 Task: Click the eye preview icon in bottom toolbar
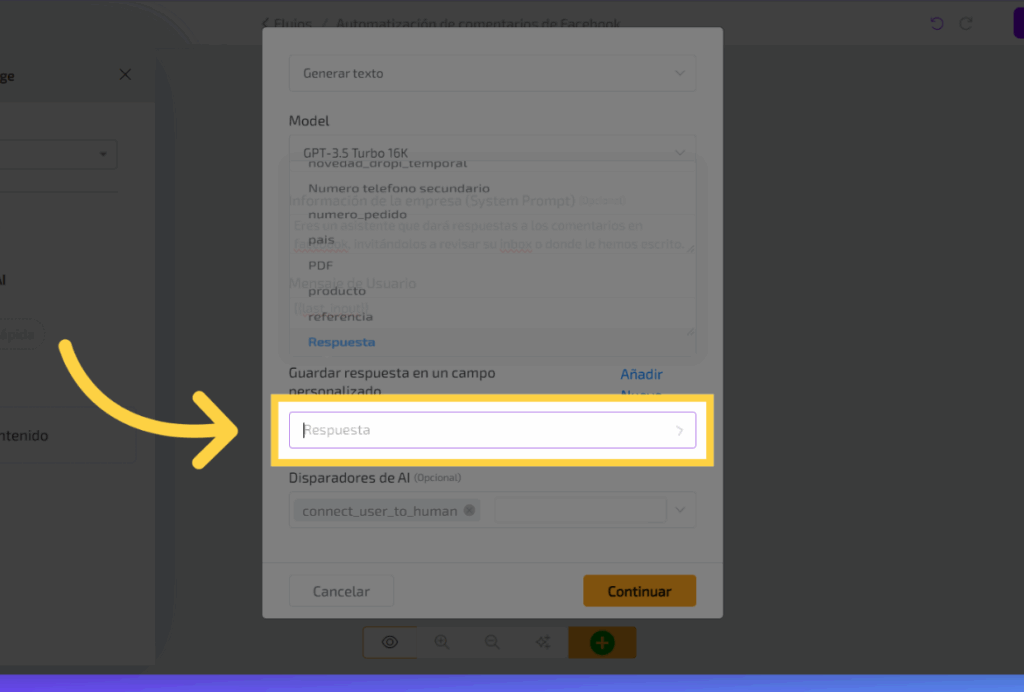click(390, 643)
